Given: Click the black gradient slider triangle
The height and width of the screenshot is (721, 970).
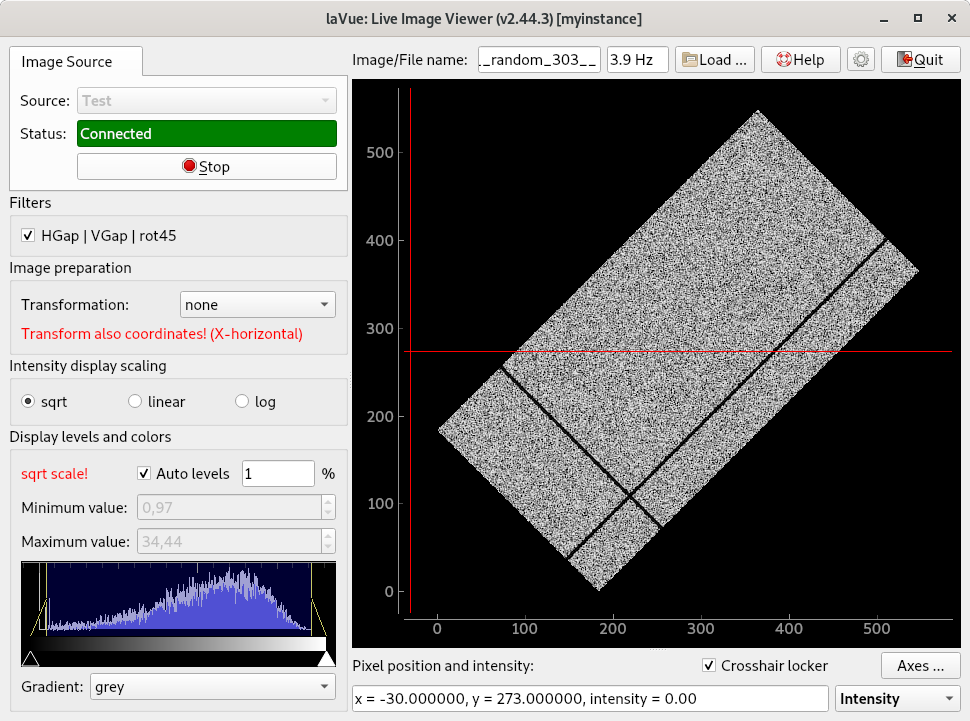Looking at the screenshot, I should click(30, 658).
